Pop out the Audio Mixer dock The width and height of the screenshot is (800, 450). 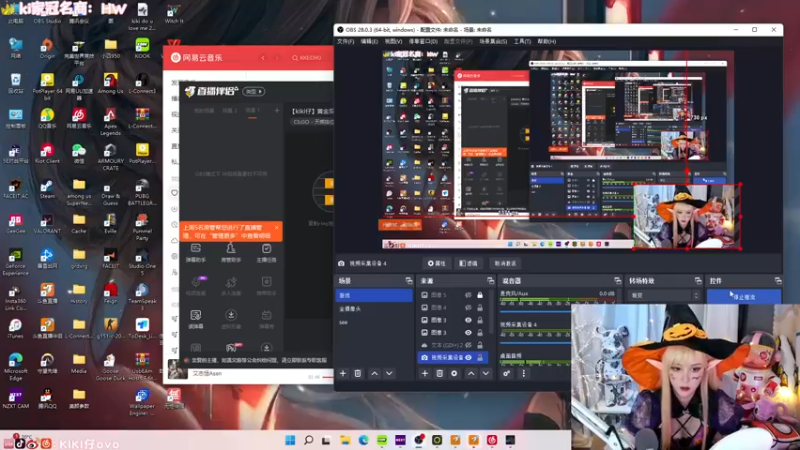[617, 281]
